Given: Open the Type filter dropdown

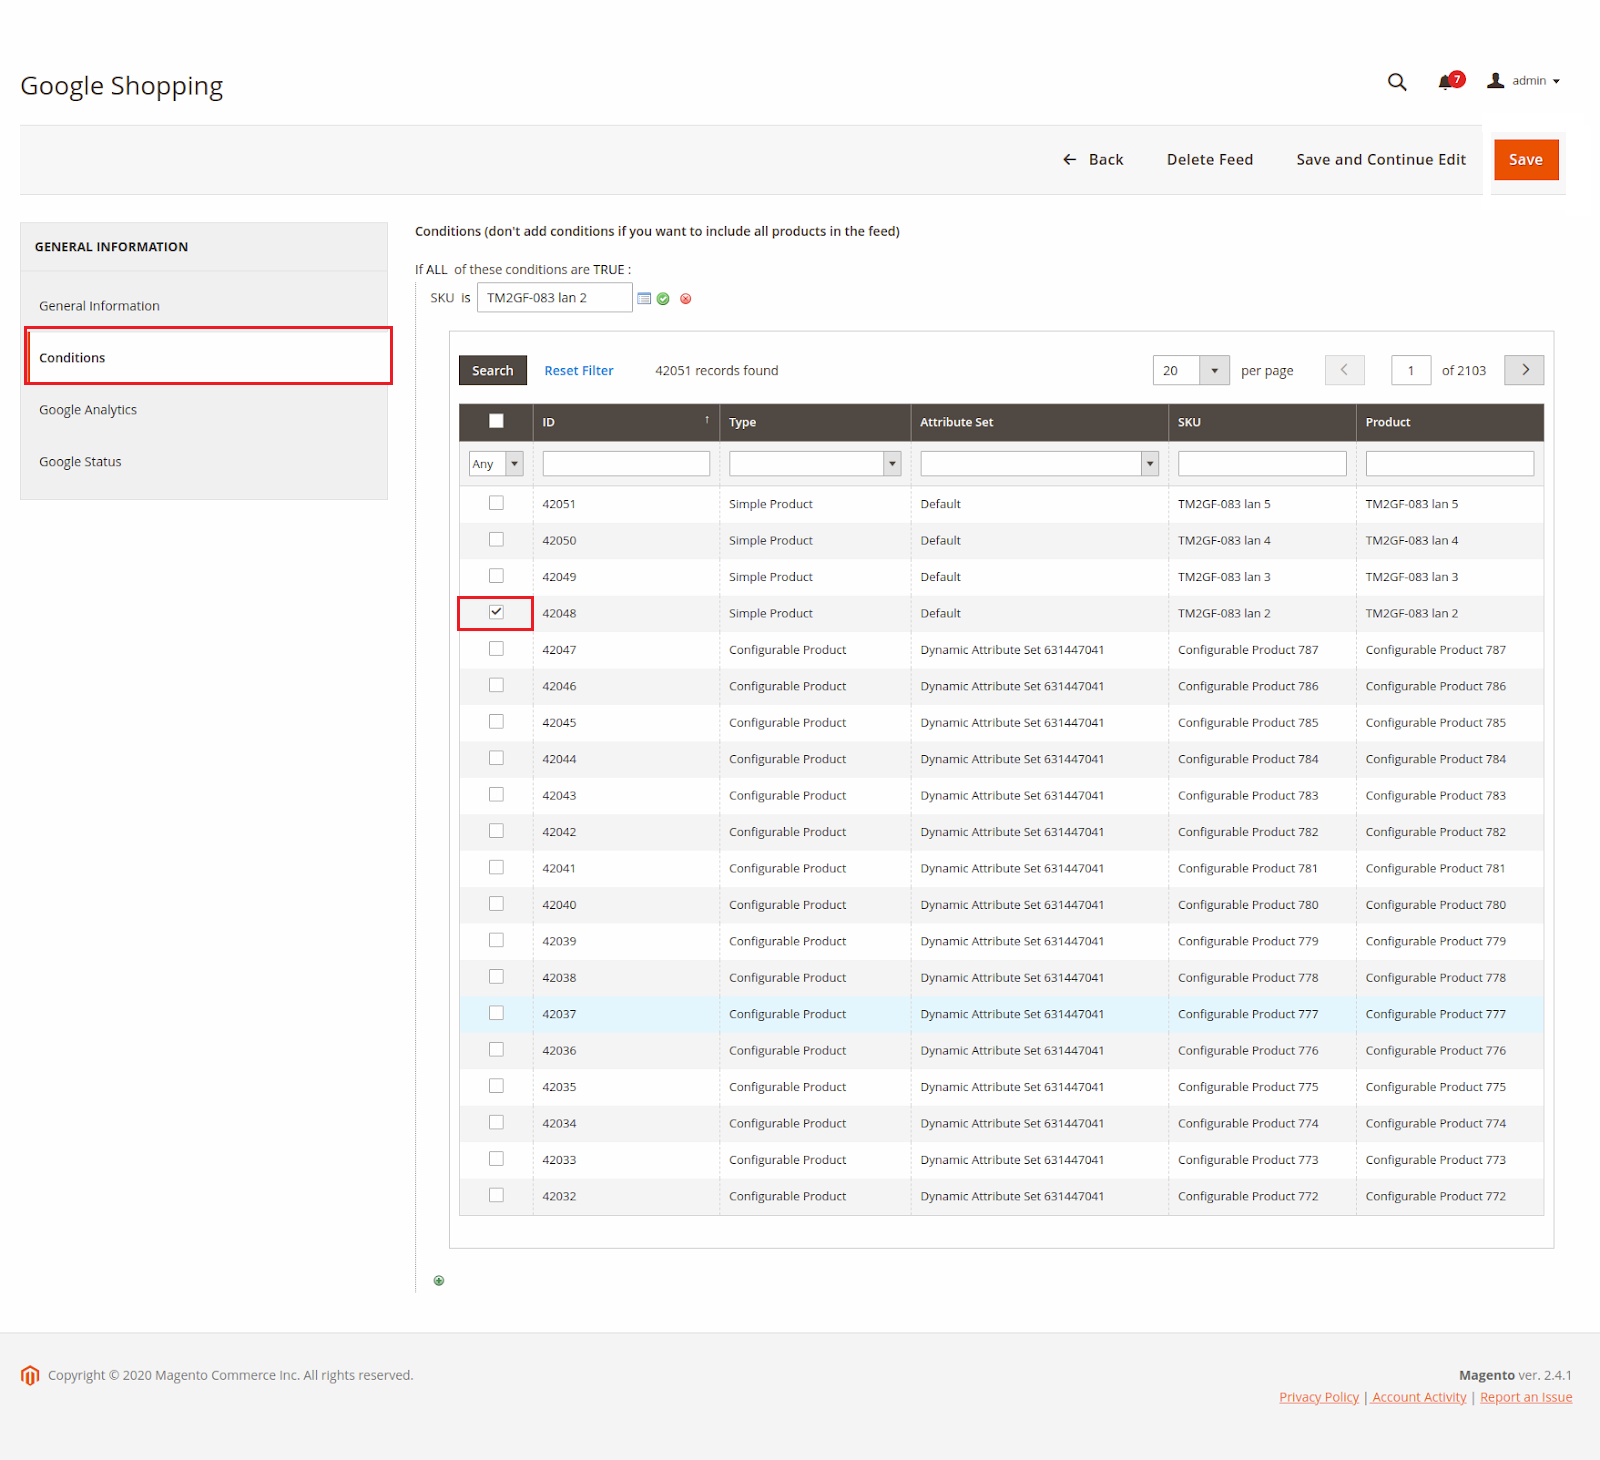Looking at the screenshot, I should (x=815, y=464).
